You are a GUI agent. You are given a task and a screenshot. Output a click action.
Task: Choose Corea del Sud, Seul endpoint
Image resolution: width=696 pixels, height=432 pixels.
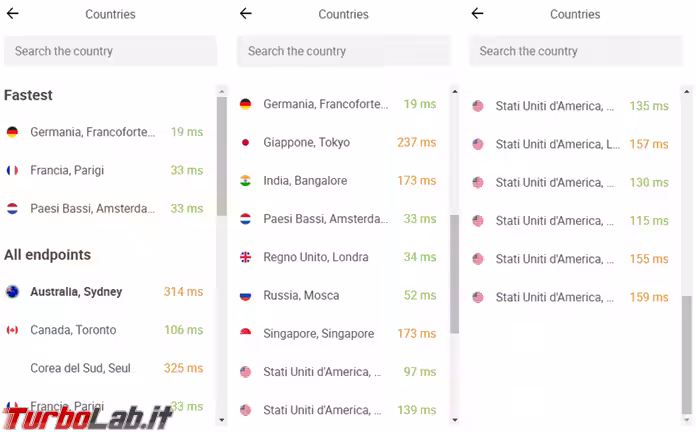point(80,368)
